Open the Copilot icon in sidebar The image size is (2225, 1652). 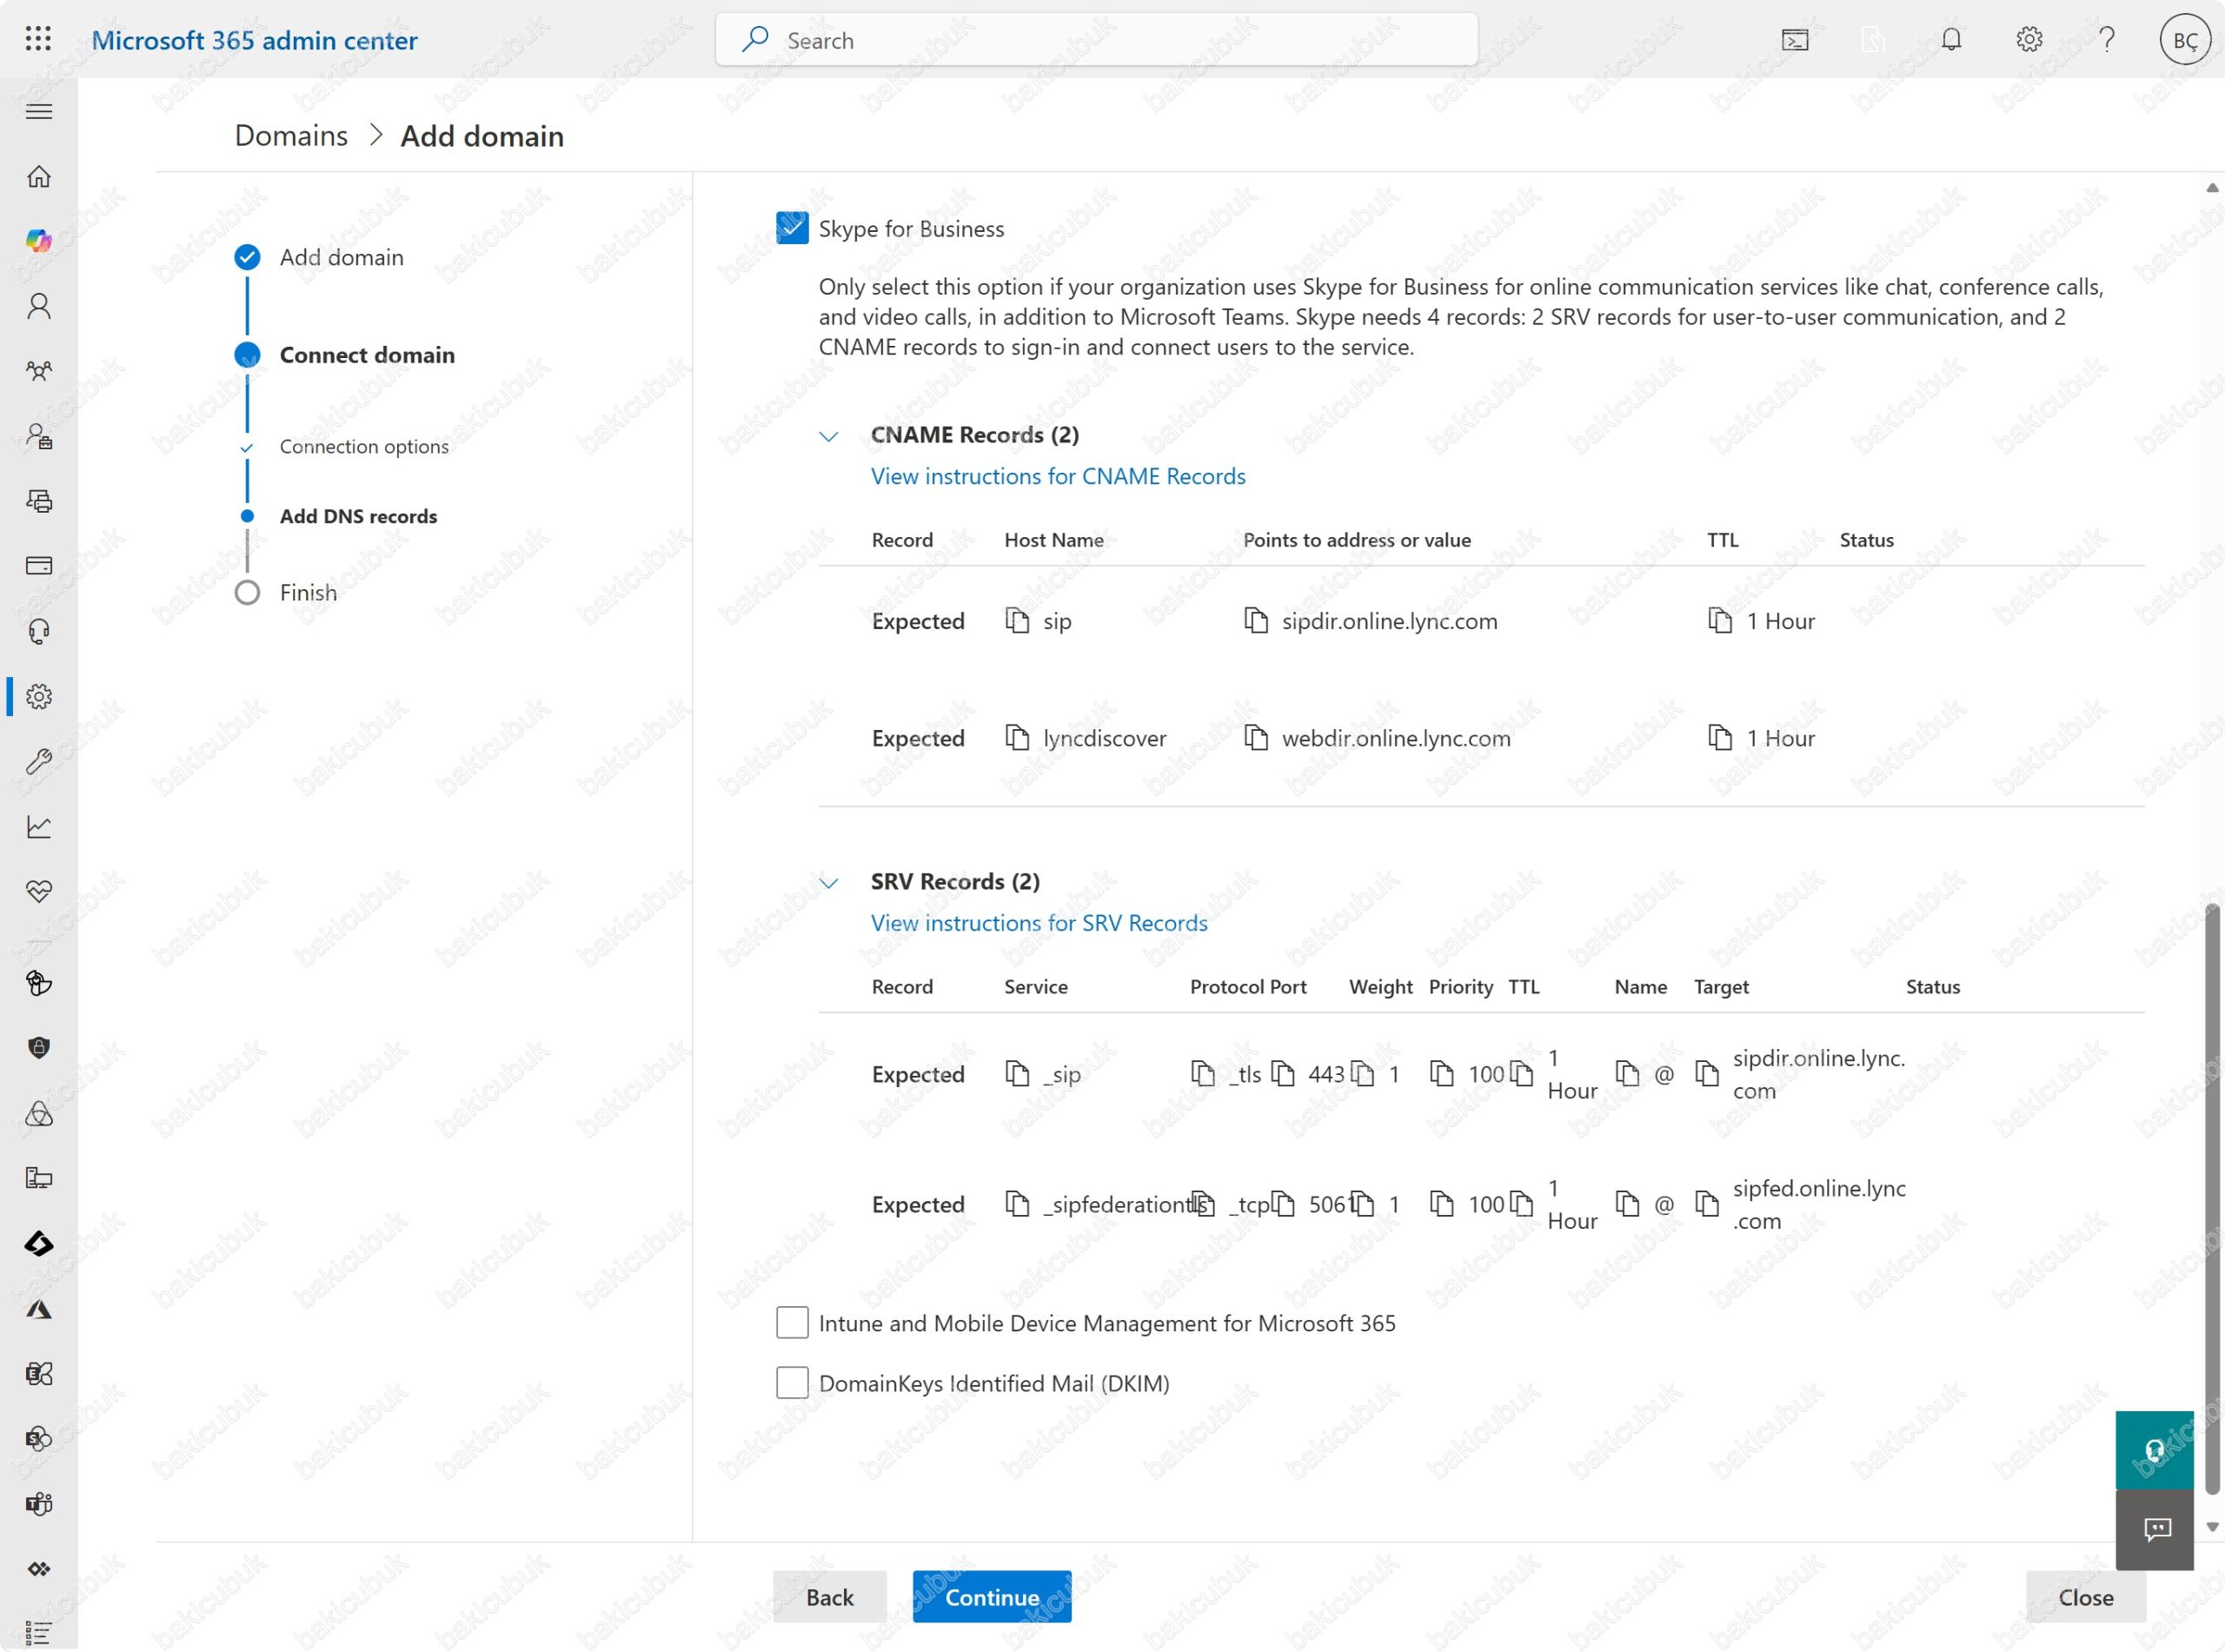coord(39,241)
